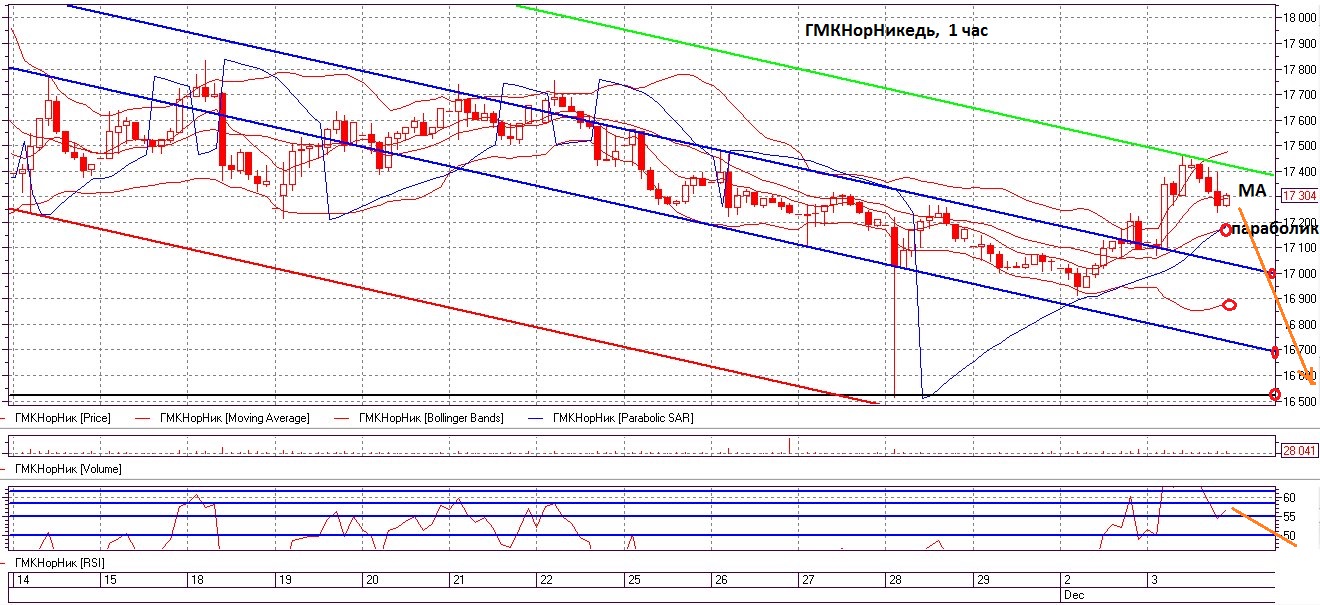Click the ГМКНорНик [Parabolic SAR] legend entry
This screenshot has height=605, width=1320.
(623, 417)
